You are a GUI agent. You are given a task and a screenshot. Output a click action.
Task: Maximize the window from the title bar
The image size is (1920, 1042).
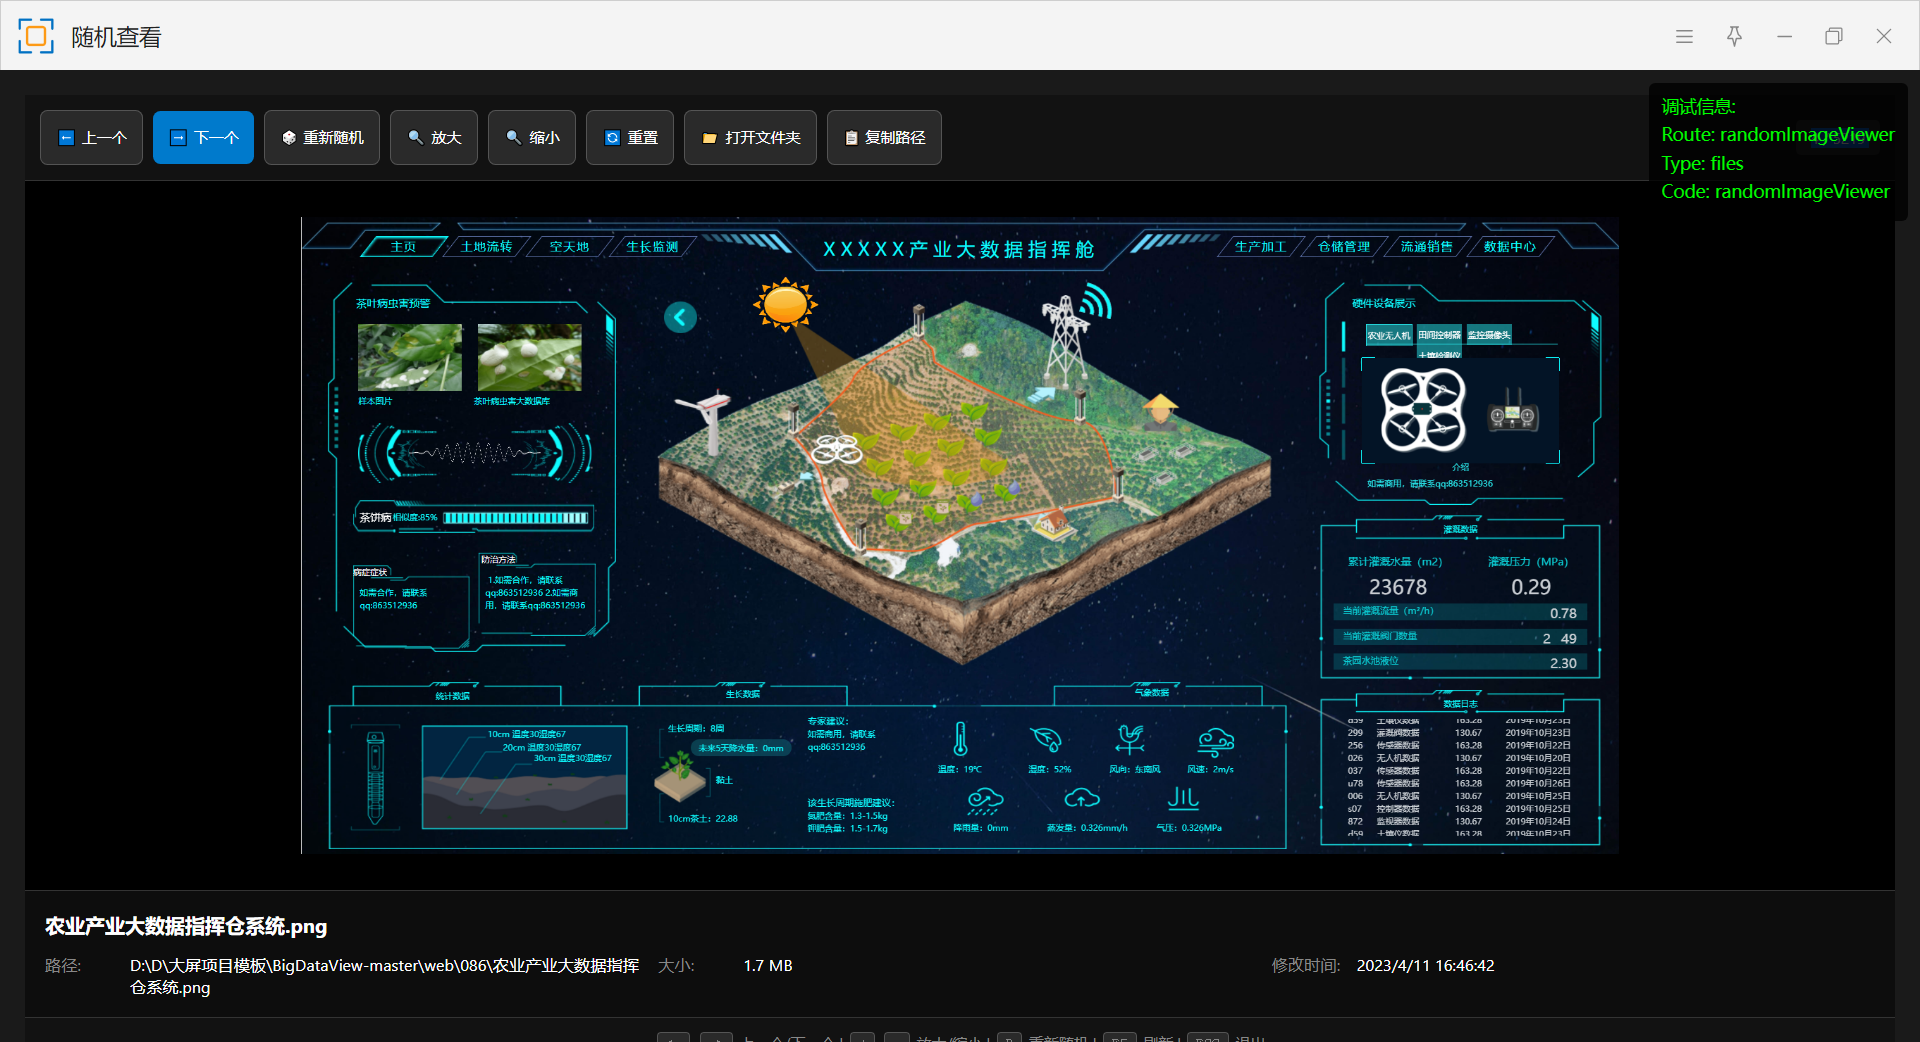point(1833,36)
